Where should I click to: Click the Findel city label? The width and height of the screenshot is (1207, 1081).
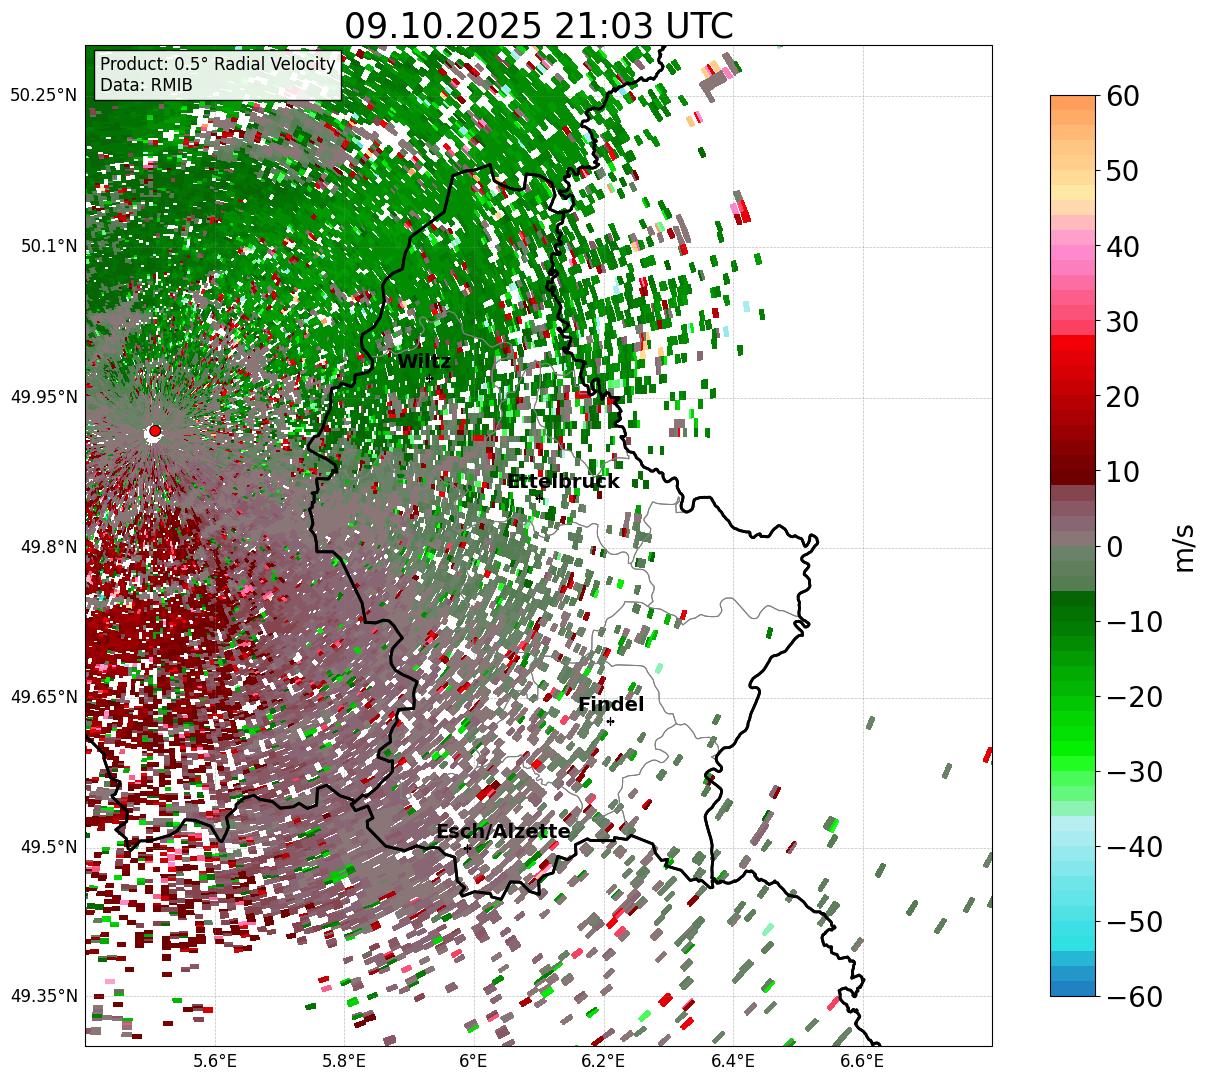point(611,705)
